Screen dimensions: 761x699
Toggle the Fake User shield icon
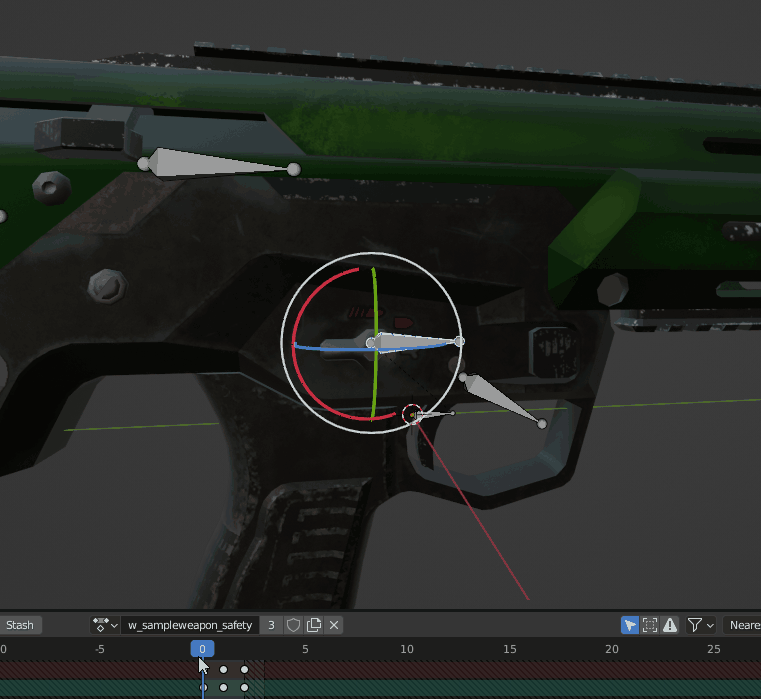[293, 625]
